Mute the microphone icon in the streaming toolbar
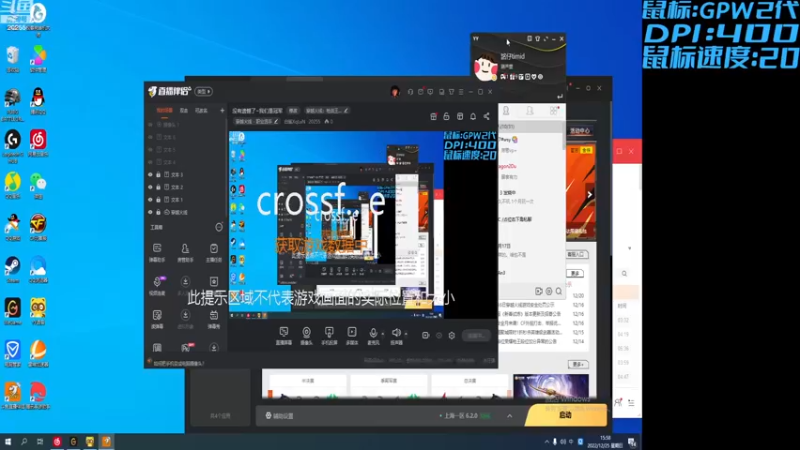This screenshot has width=800, height=450. pyautogui.click(x=373, y=333)
